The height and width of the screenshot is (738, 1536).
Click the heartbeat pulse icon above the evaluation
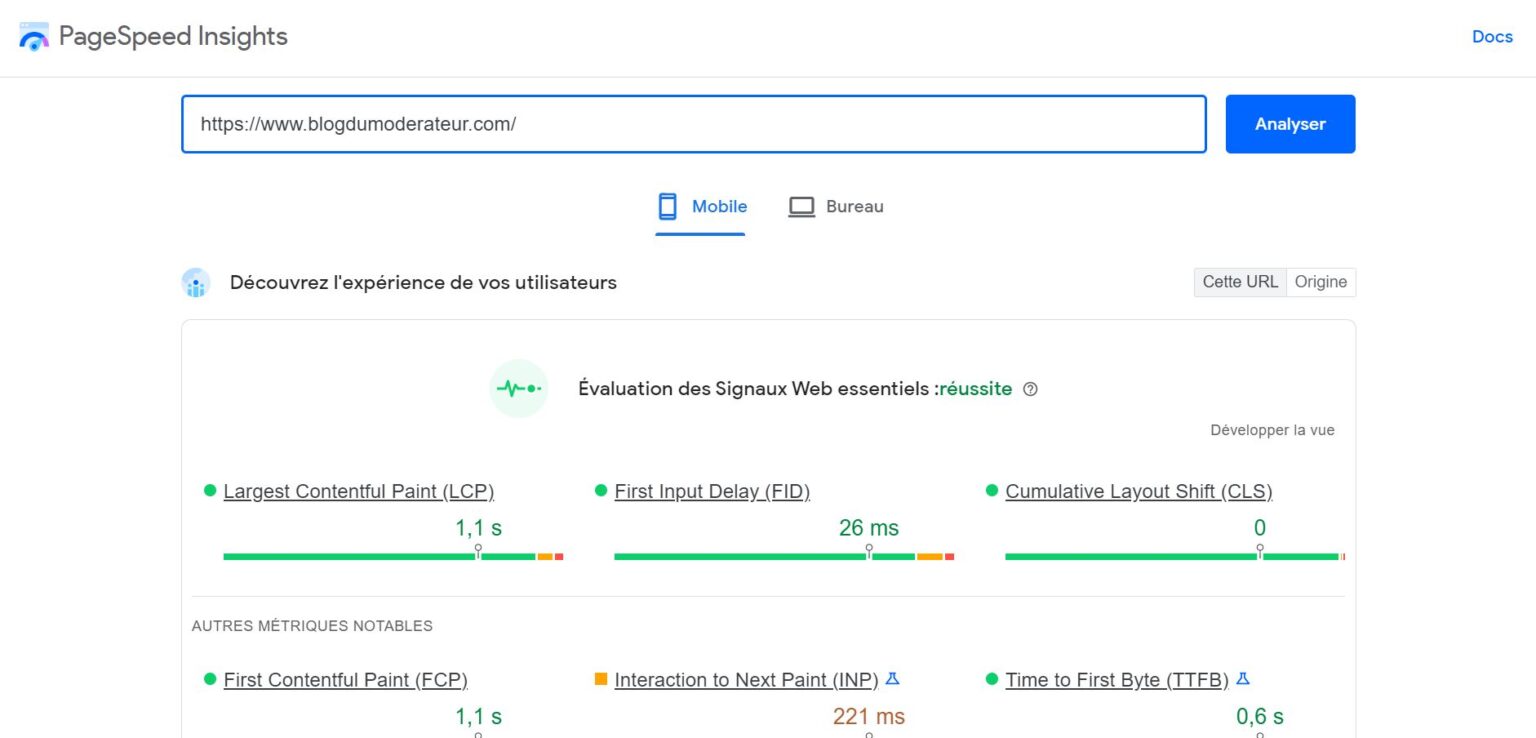(519, 388)
